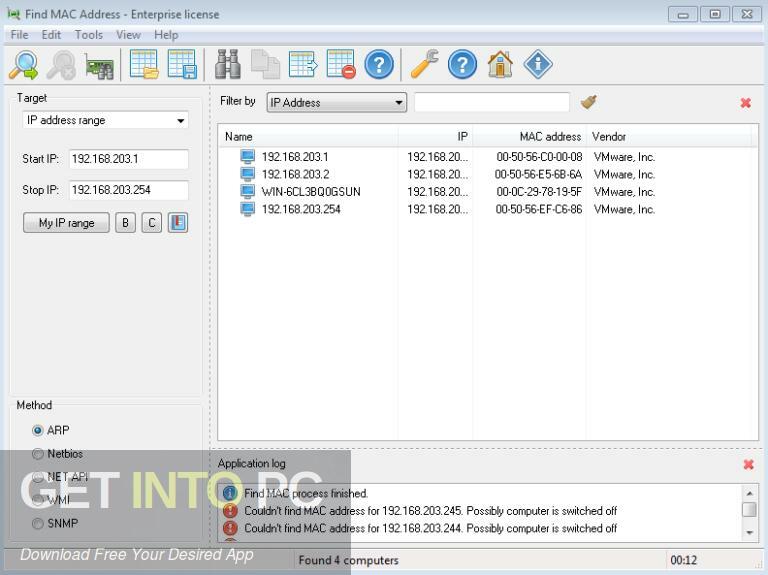Viewport: 768px width, 575px height.
Task: Open saved results with table-folder icon
Action: [144, 64]
